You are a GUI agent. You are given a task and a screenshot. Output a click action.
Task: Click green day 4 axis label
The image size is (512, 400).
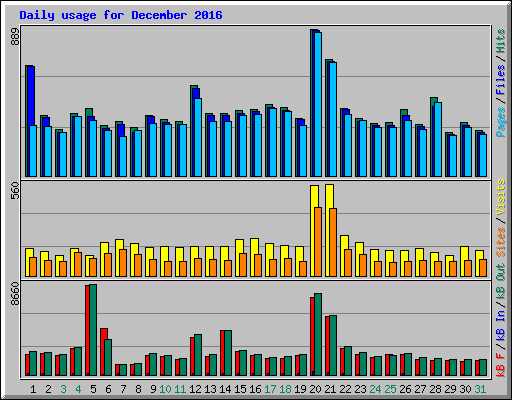click(78, 389)
